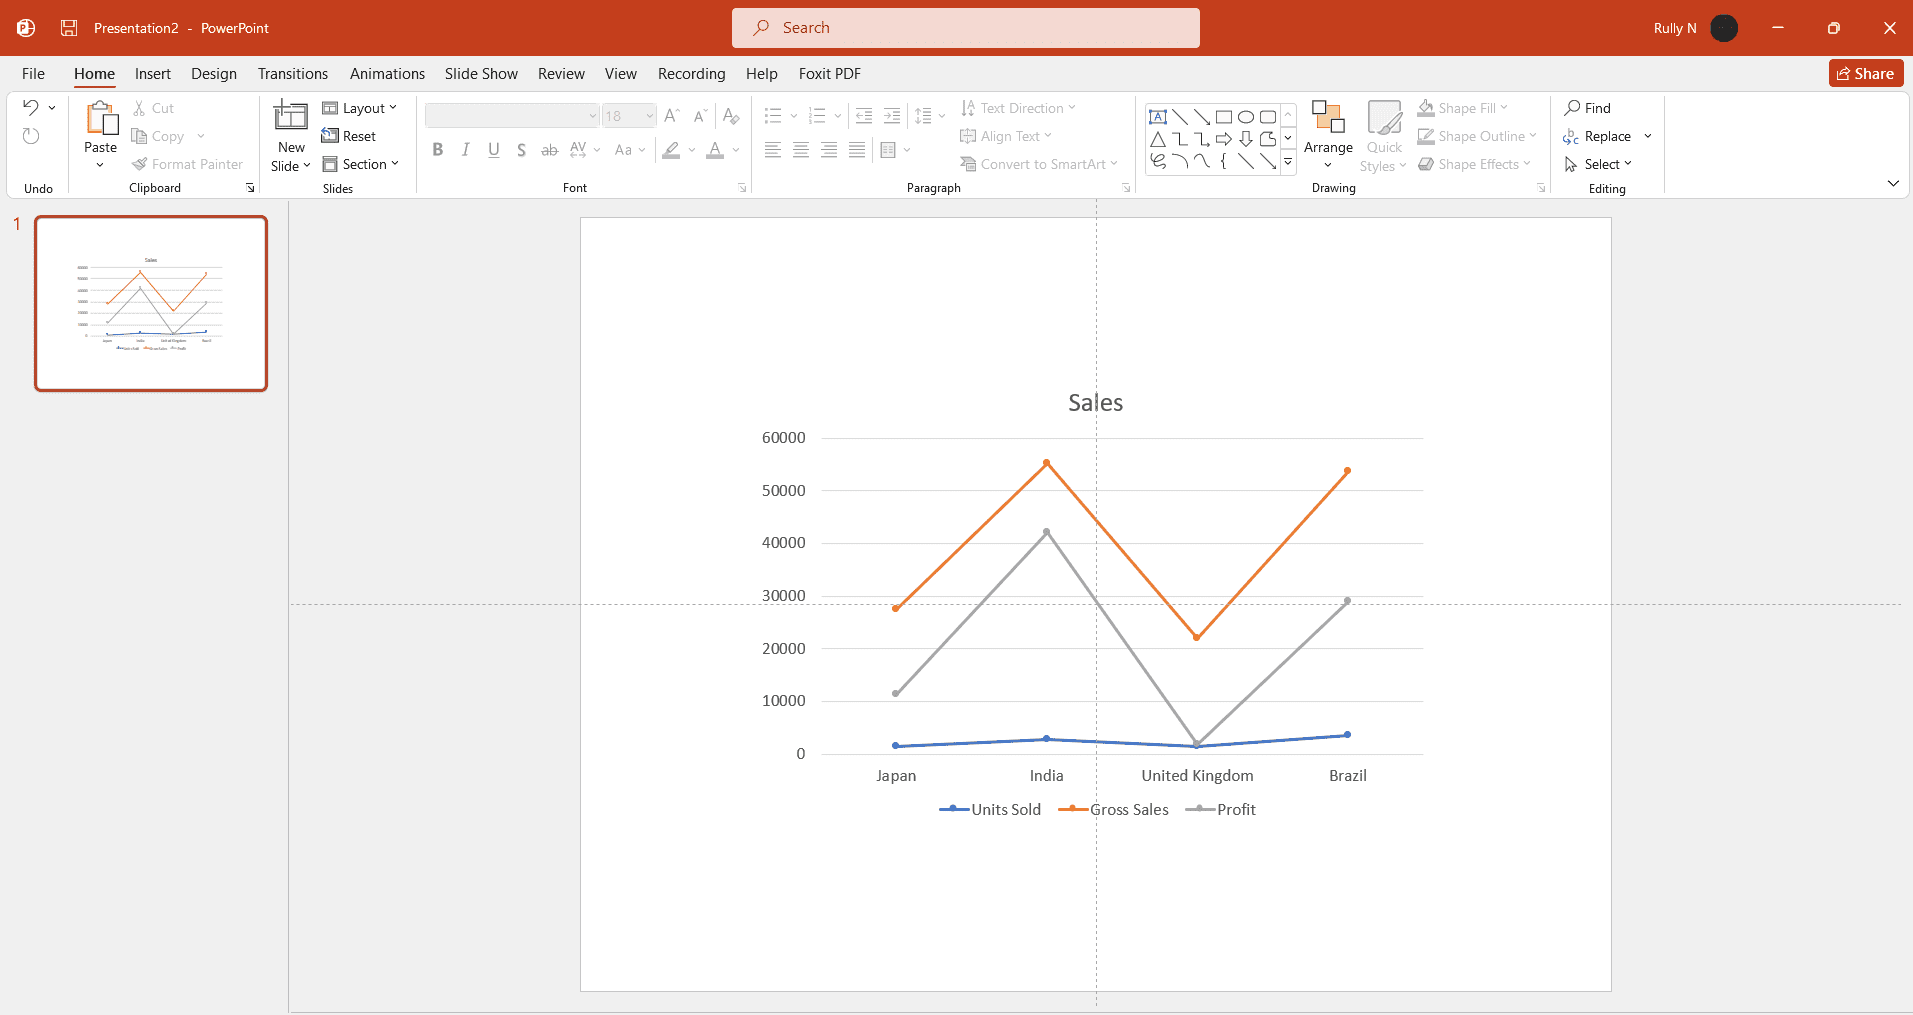Open the font size combo box

coord(629,116)
